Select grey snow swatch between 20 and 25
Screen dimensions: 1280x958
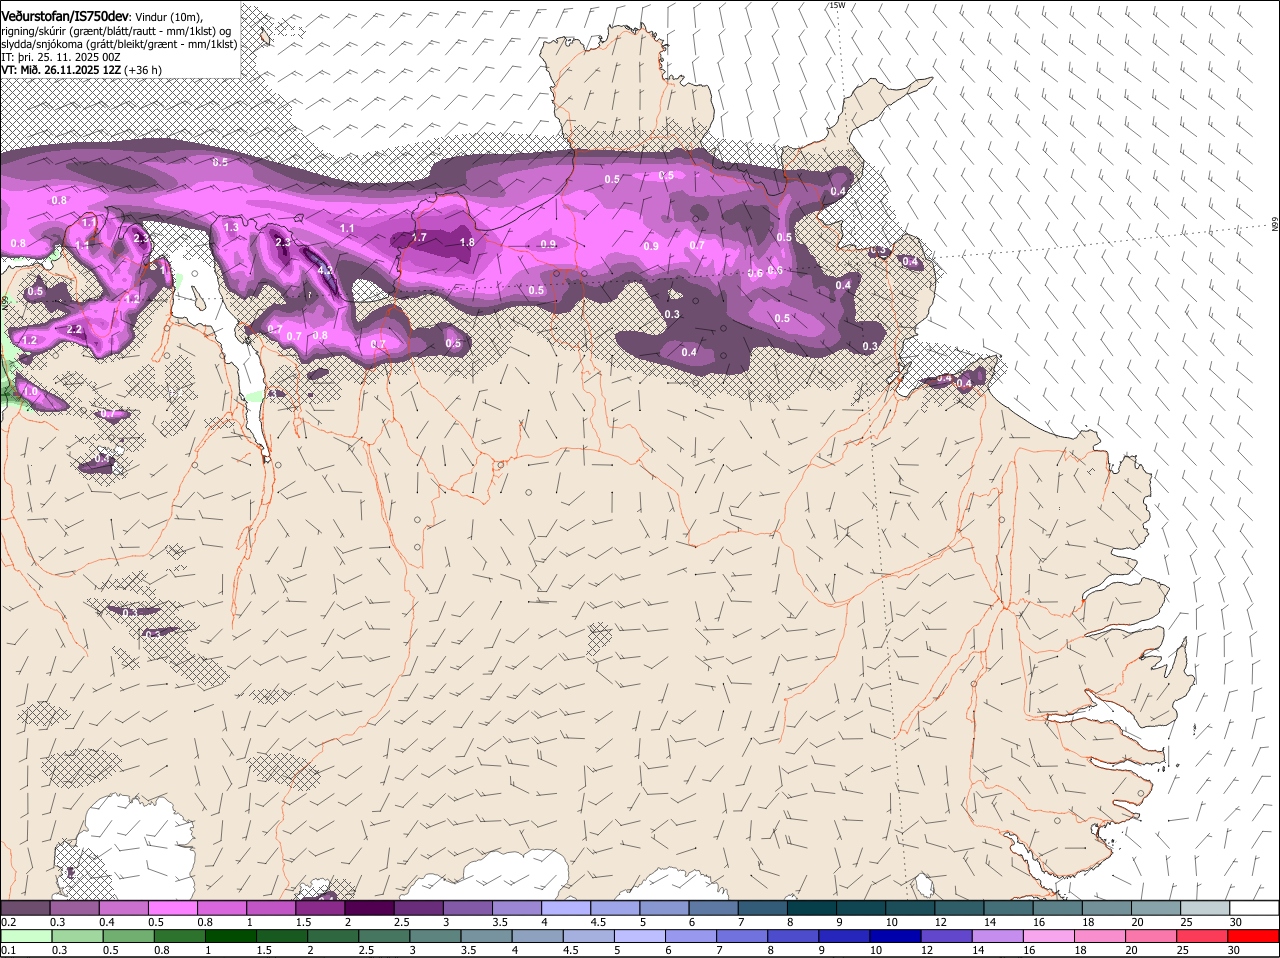click(x=1157, y=907)
